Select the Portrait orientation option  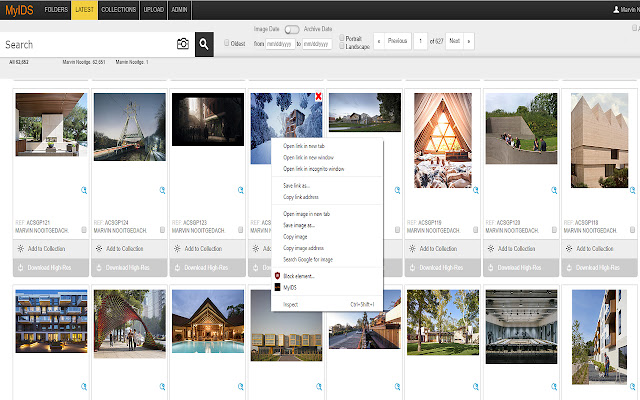[343, 38]
